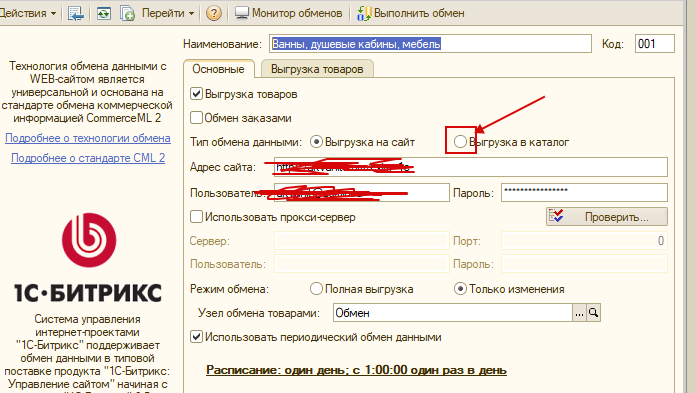Open help with question mark icon

tap(214, 13)
